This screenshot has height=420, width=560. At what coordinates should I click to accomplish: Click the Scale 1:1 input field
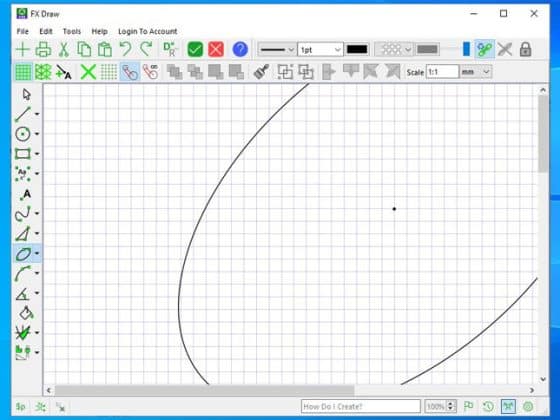coord(442,72)
